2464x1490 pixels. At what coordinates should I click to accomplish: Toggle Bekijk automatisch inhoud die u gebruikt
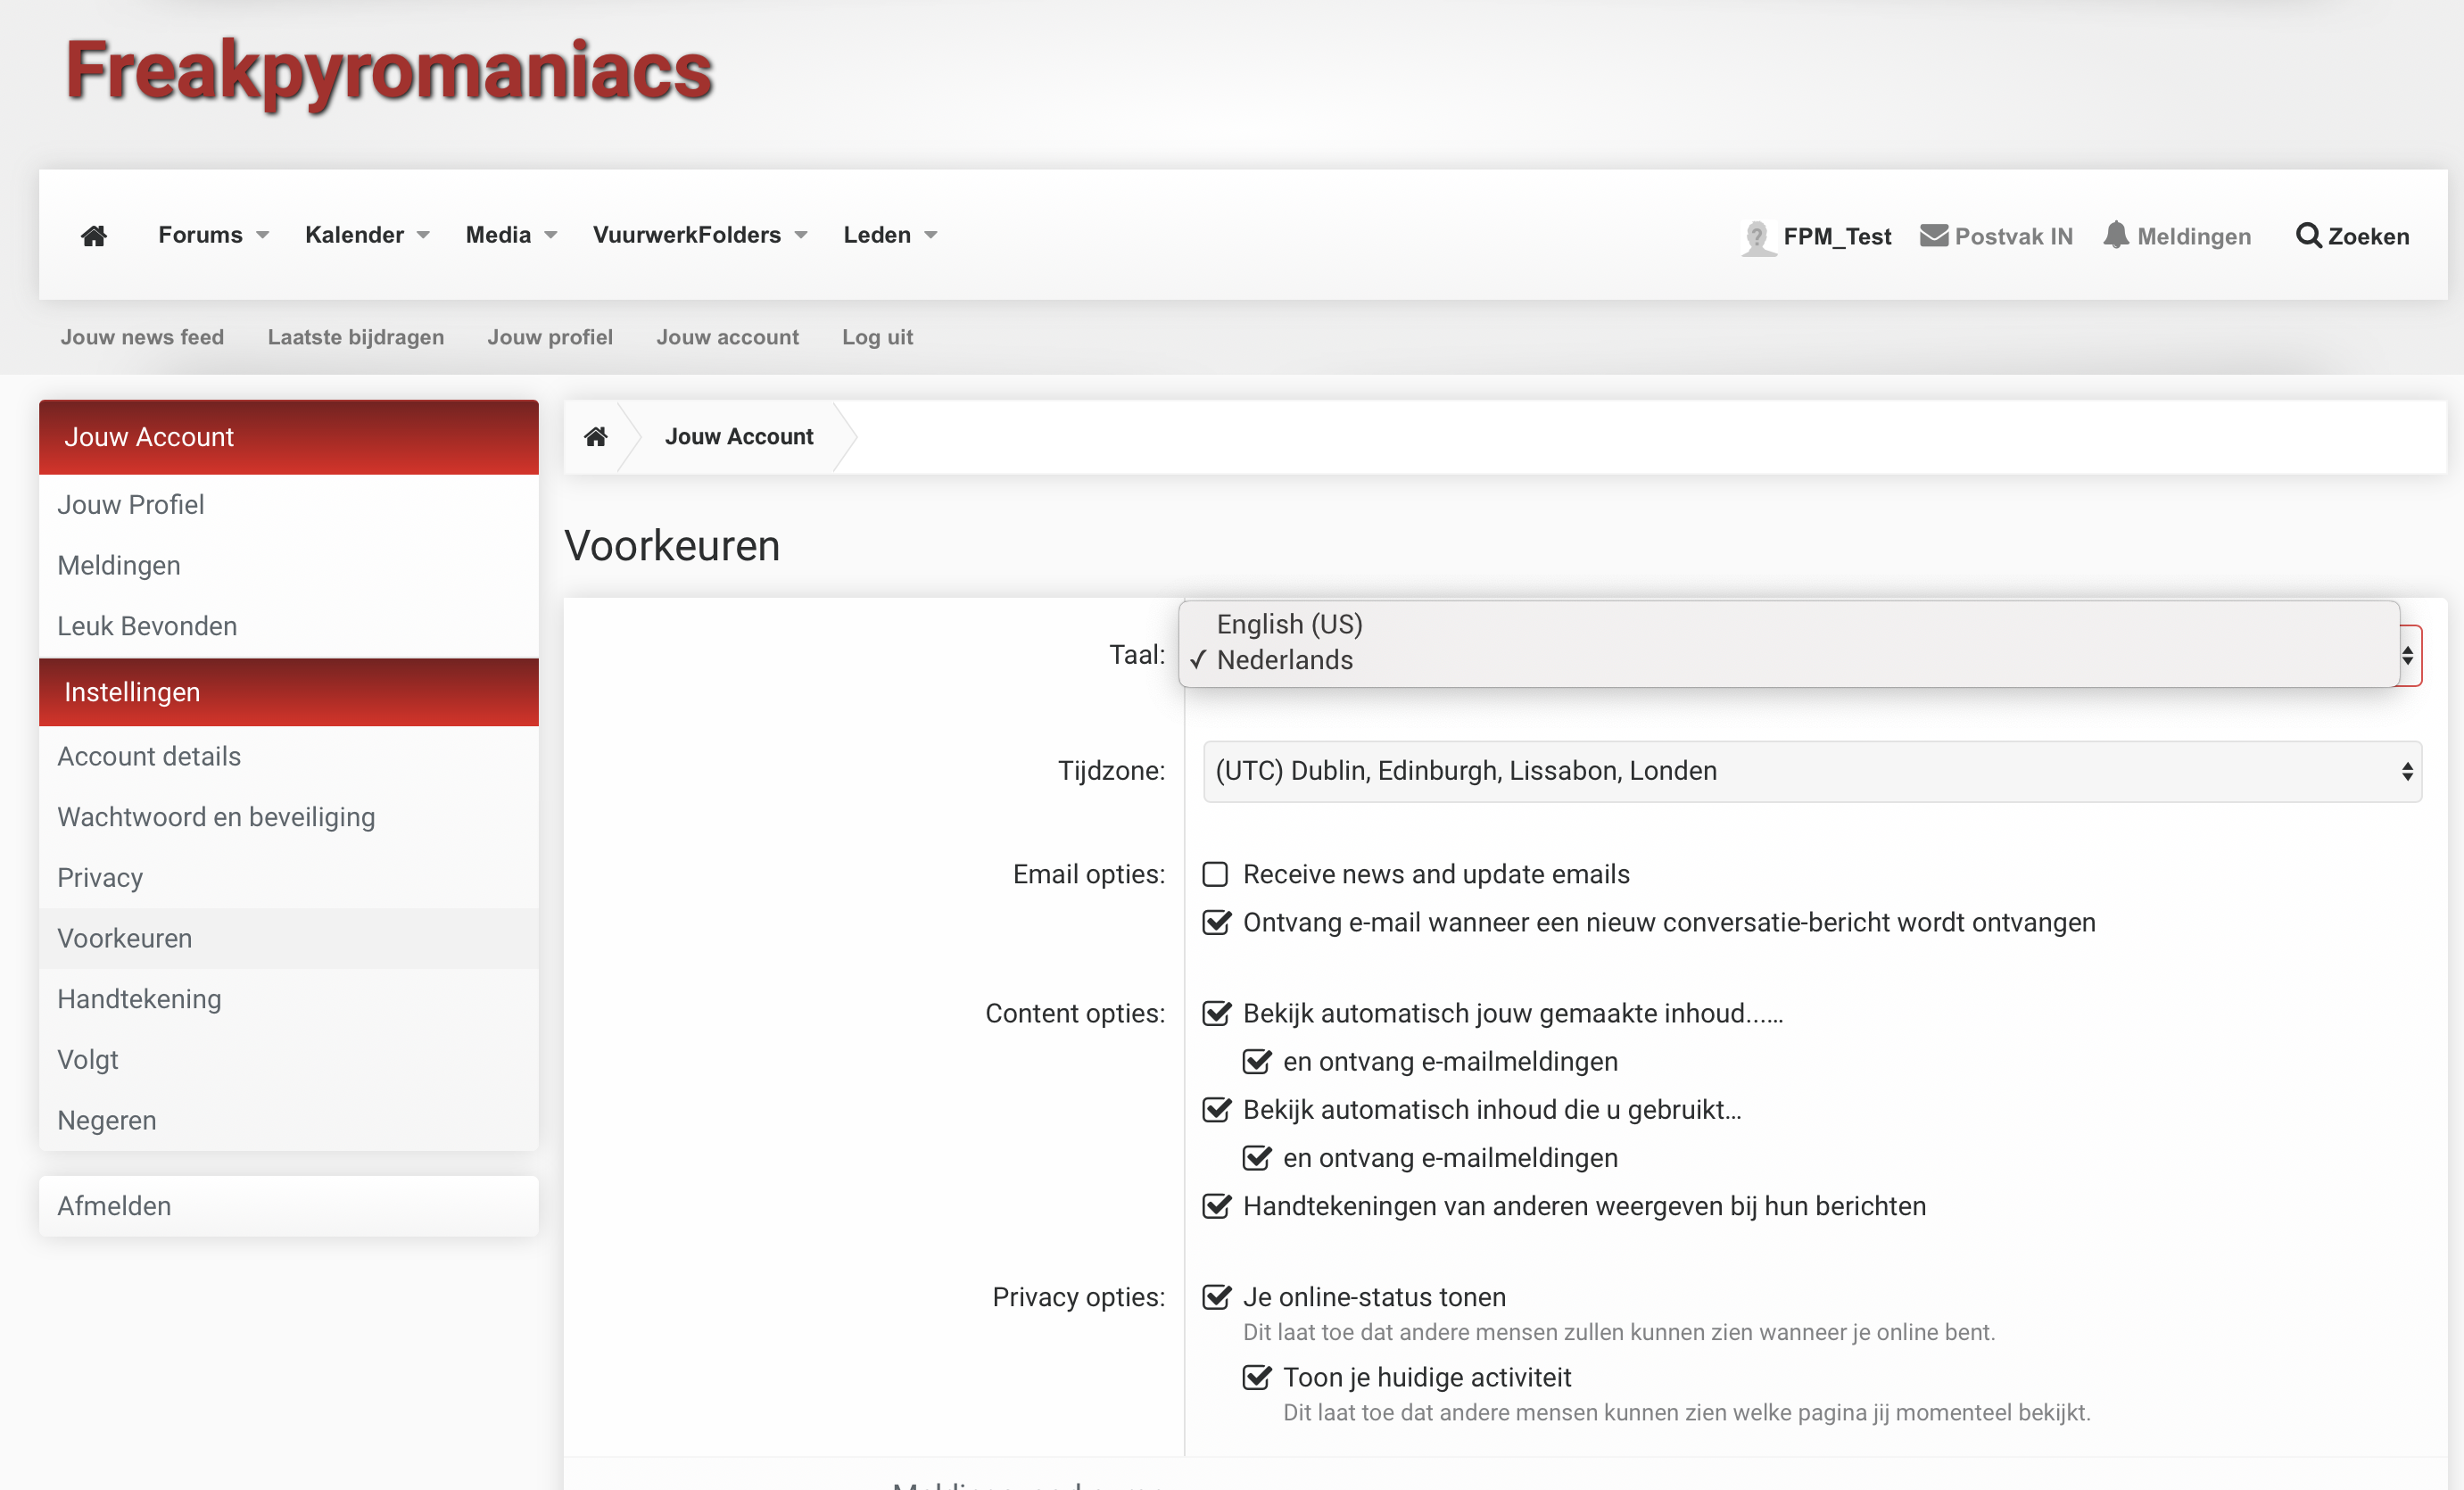1216,1110
